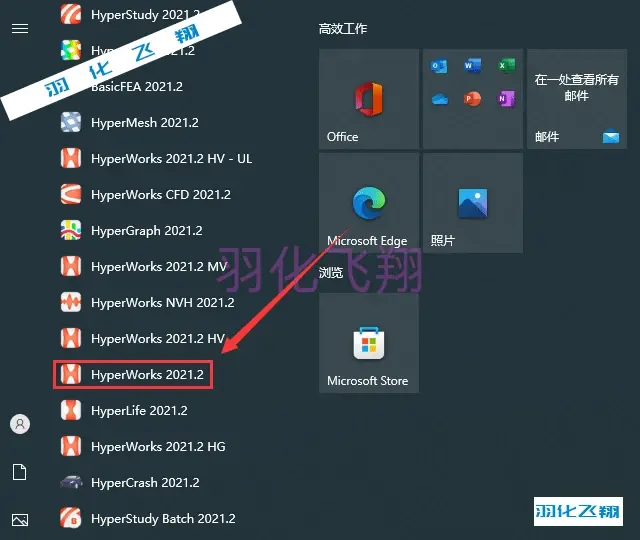Viewport: 640px width, 540px height.
Task: Open the user account icon in sidebar
Action: click(x=20, y=424)
